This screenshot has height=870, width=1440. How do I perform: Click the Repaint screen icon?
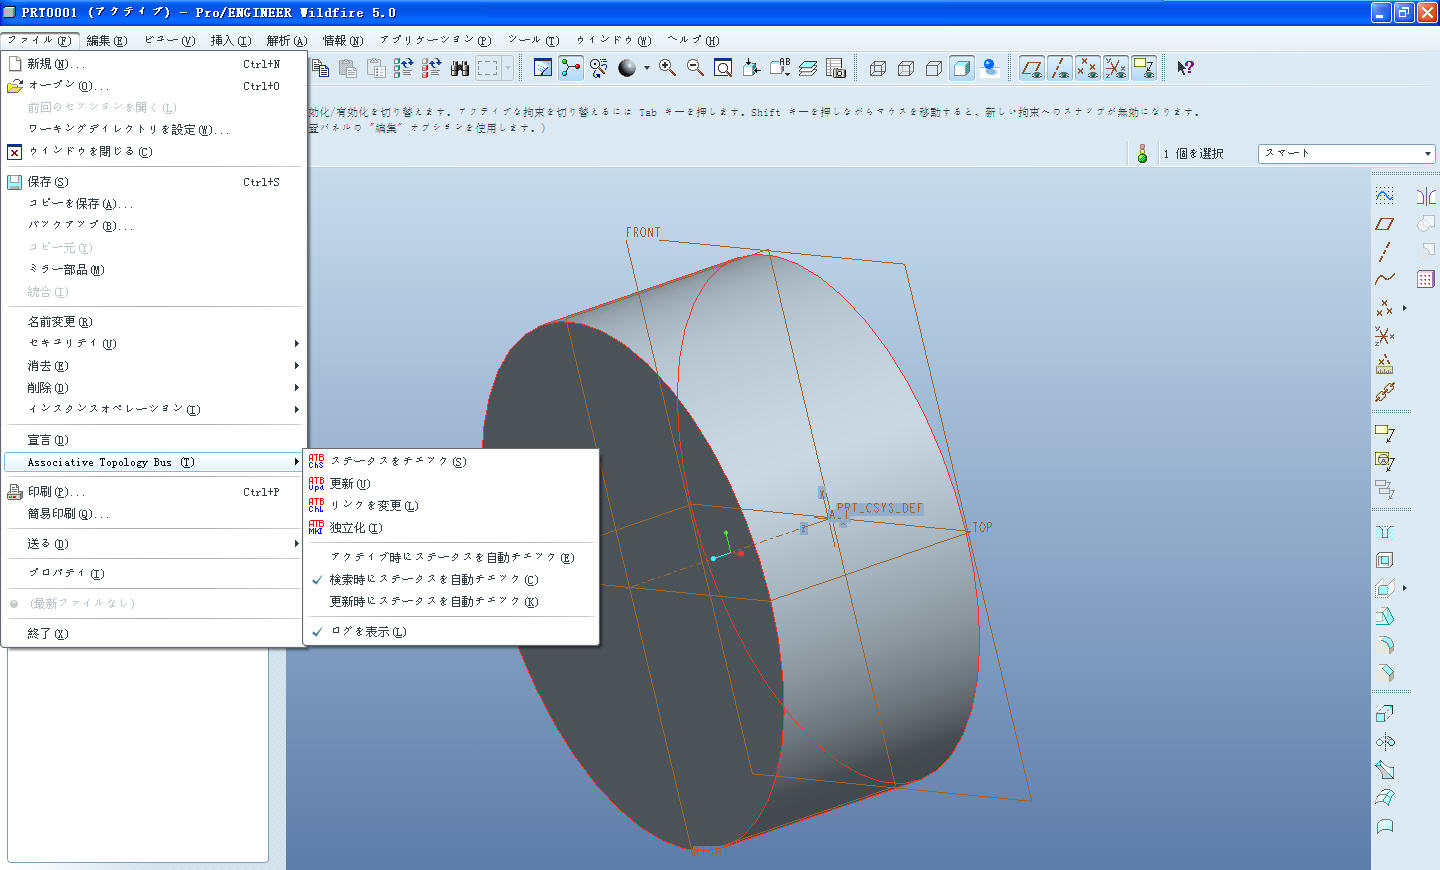click(543, 68)
